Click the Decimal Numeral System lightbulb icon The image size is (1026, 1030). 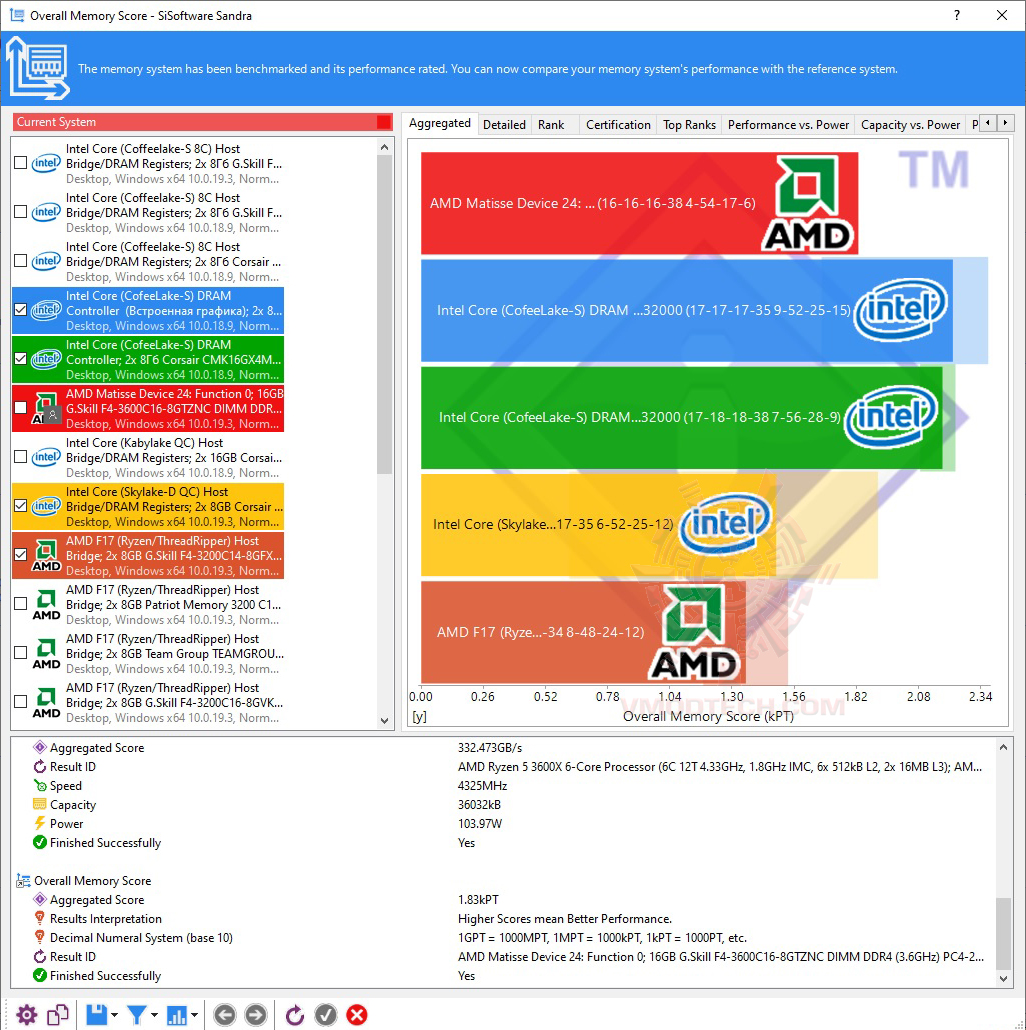(x=40, y=937)
